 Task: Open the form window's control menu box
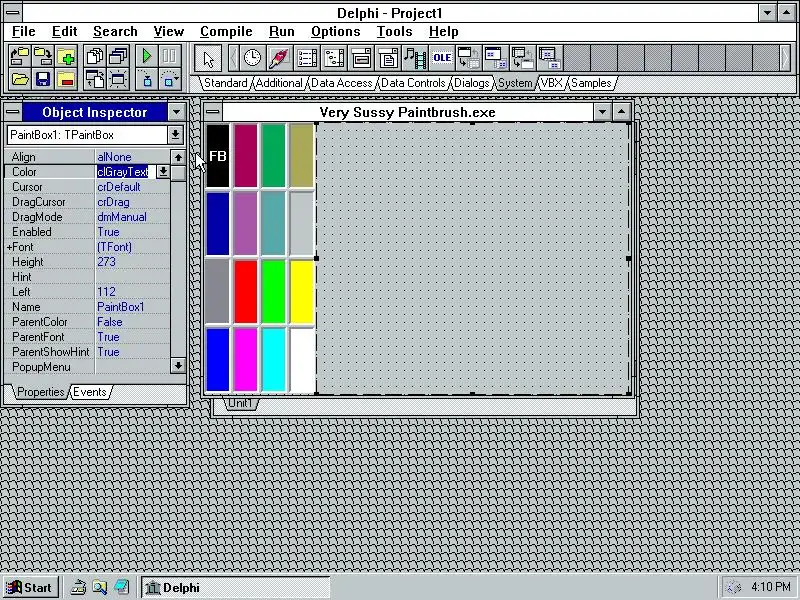(x=213, y=112)
